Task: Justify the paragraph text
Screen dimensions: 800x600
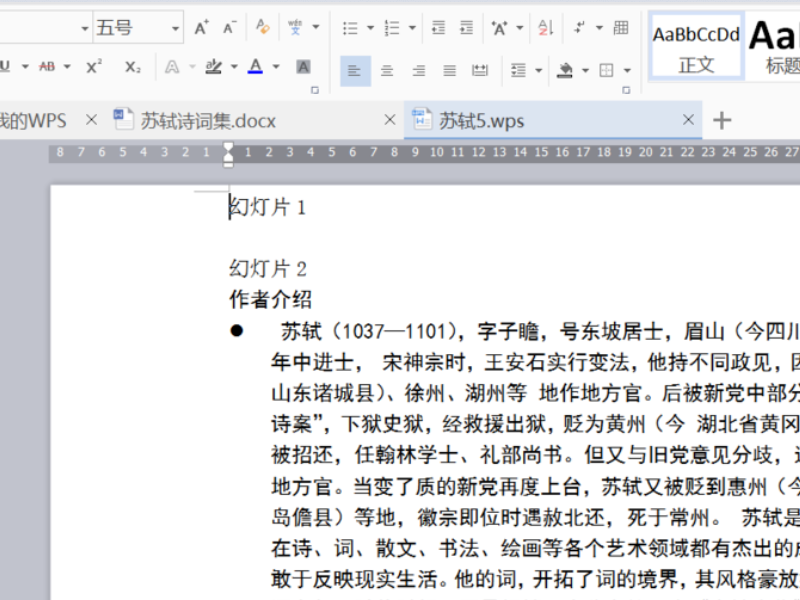Action: (449, 70)
